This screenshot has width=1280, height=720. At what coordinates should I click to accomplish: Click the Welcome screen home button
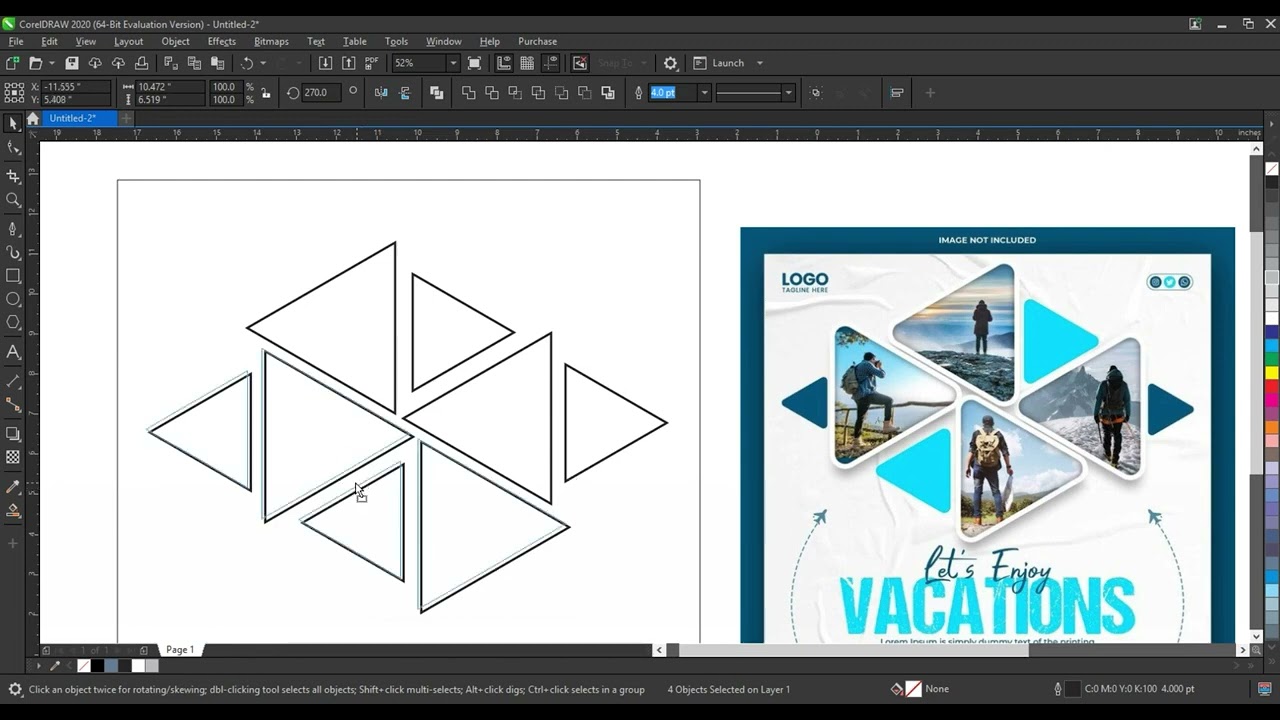33,118
